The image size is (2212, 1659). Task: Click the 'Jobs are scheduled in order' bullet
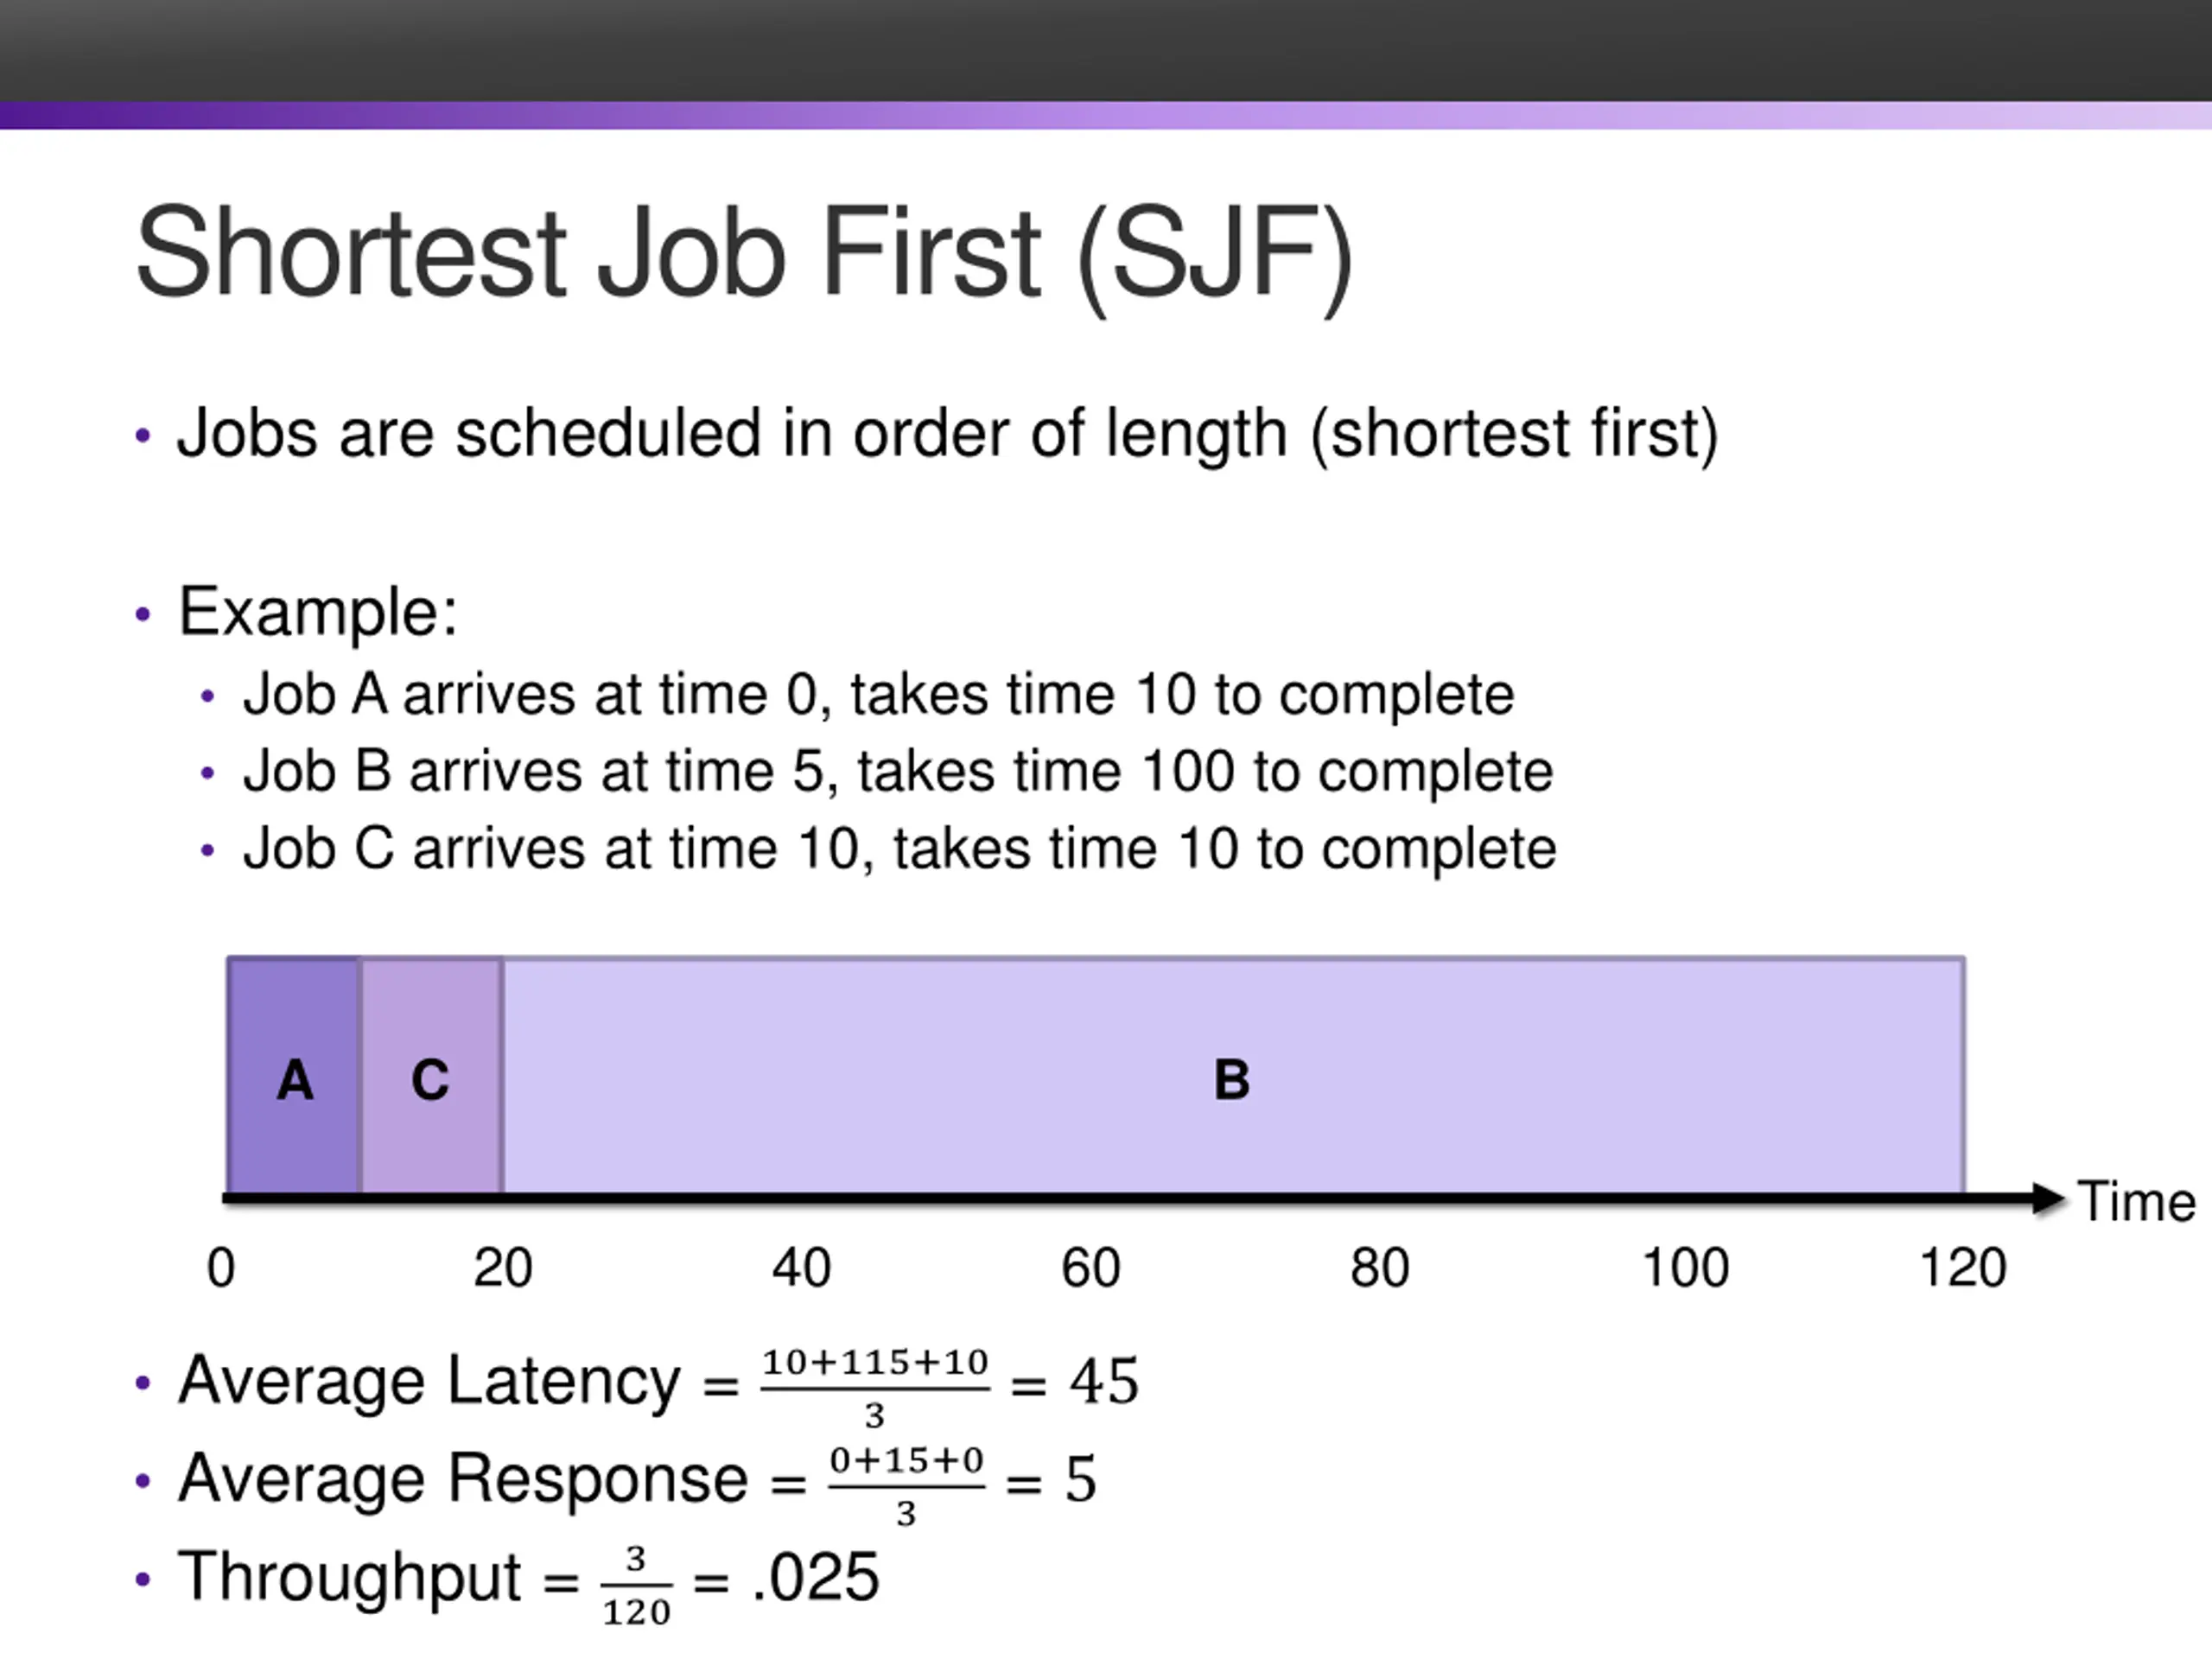(x=947, y=434)
